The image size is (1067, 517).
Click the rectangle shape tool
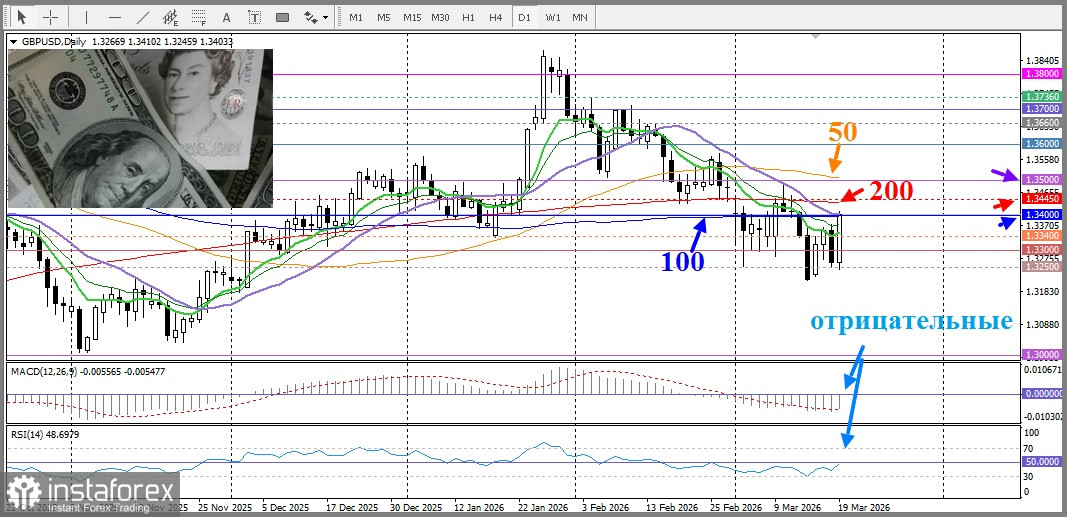(x=282, y=17)
